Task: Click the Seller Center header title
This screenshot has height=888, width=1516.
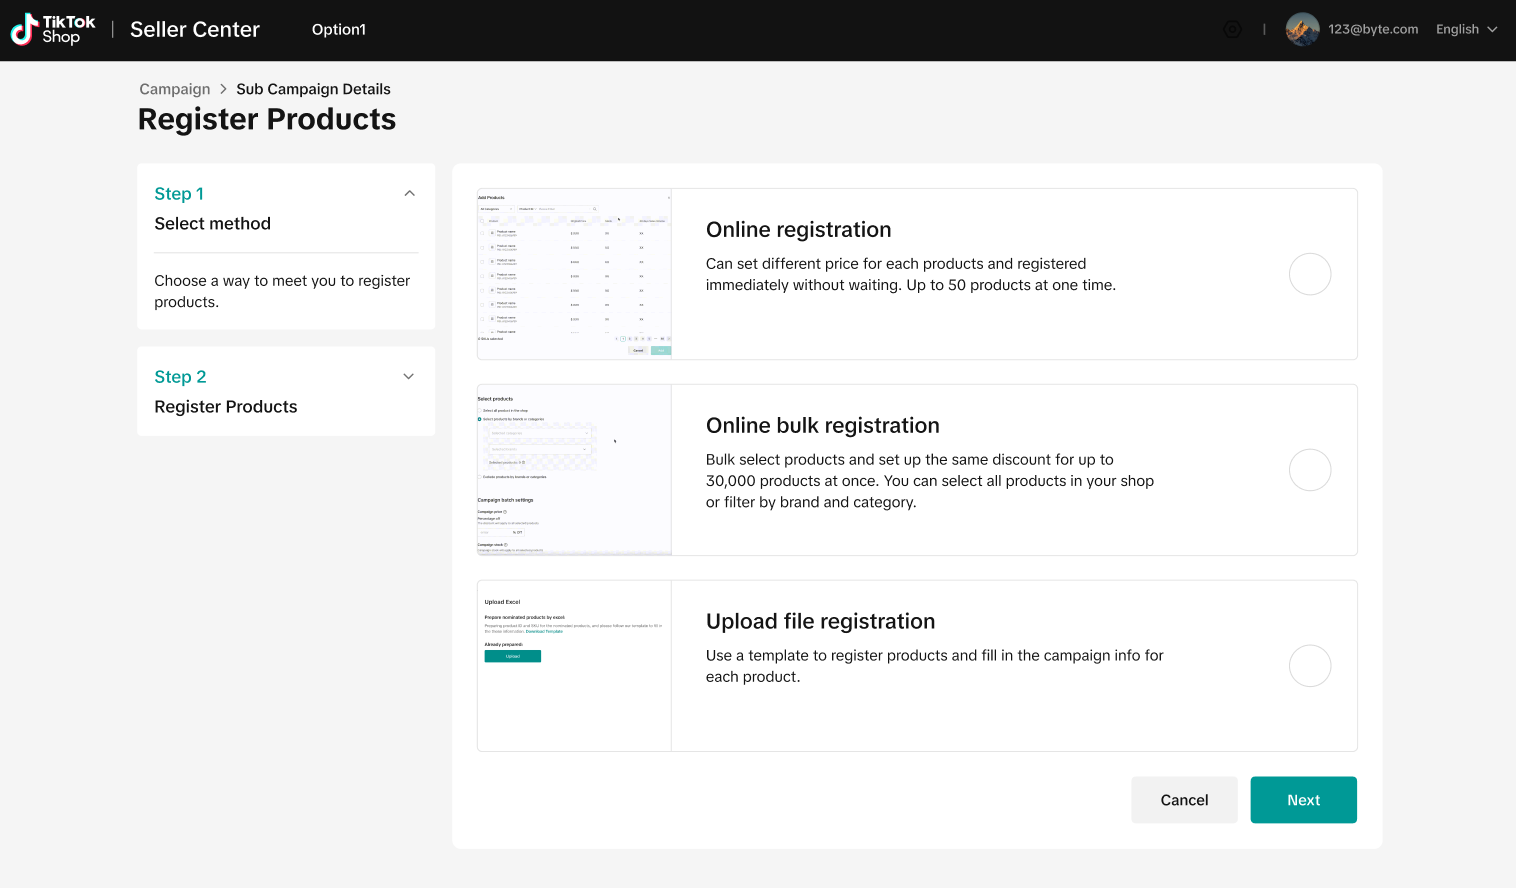Action: point(195,30)
